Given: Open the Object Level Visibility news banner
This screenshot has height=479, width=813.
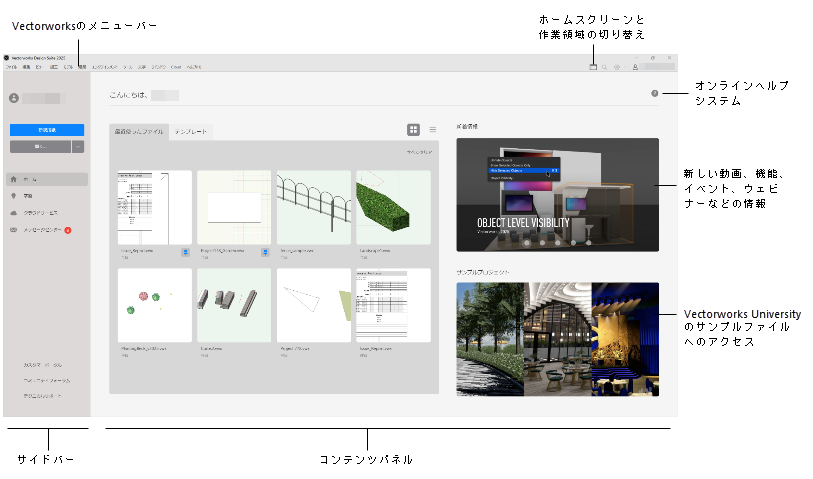Looking at the screenshot, I should coord(557,195).
